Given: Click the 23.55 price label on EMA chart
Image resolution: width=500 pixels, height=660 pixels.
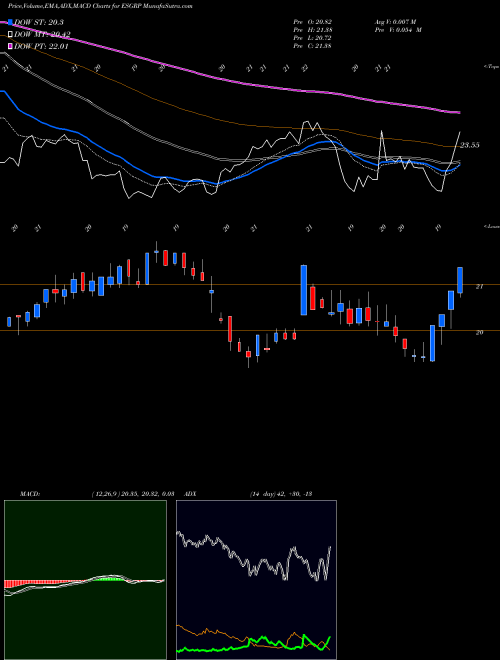Looking at the screenshot, I should coord(469,145).
